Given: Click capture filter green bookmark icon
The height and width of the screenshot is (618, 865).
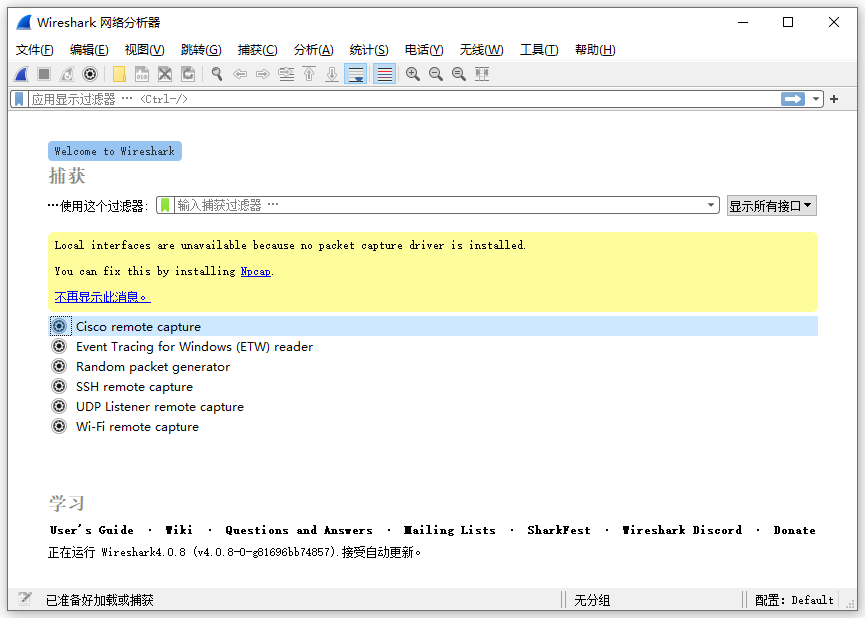Looking at the screenshot, I should (x=165, y=205).
